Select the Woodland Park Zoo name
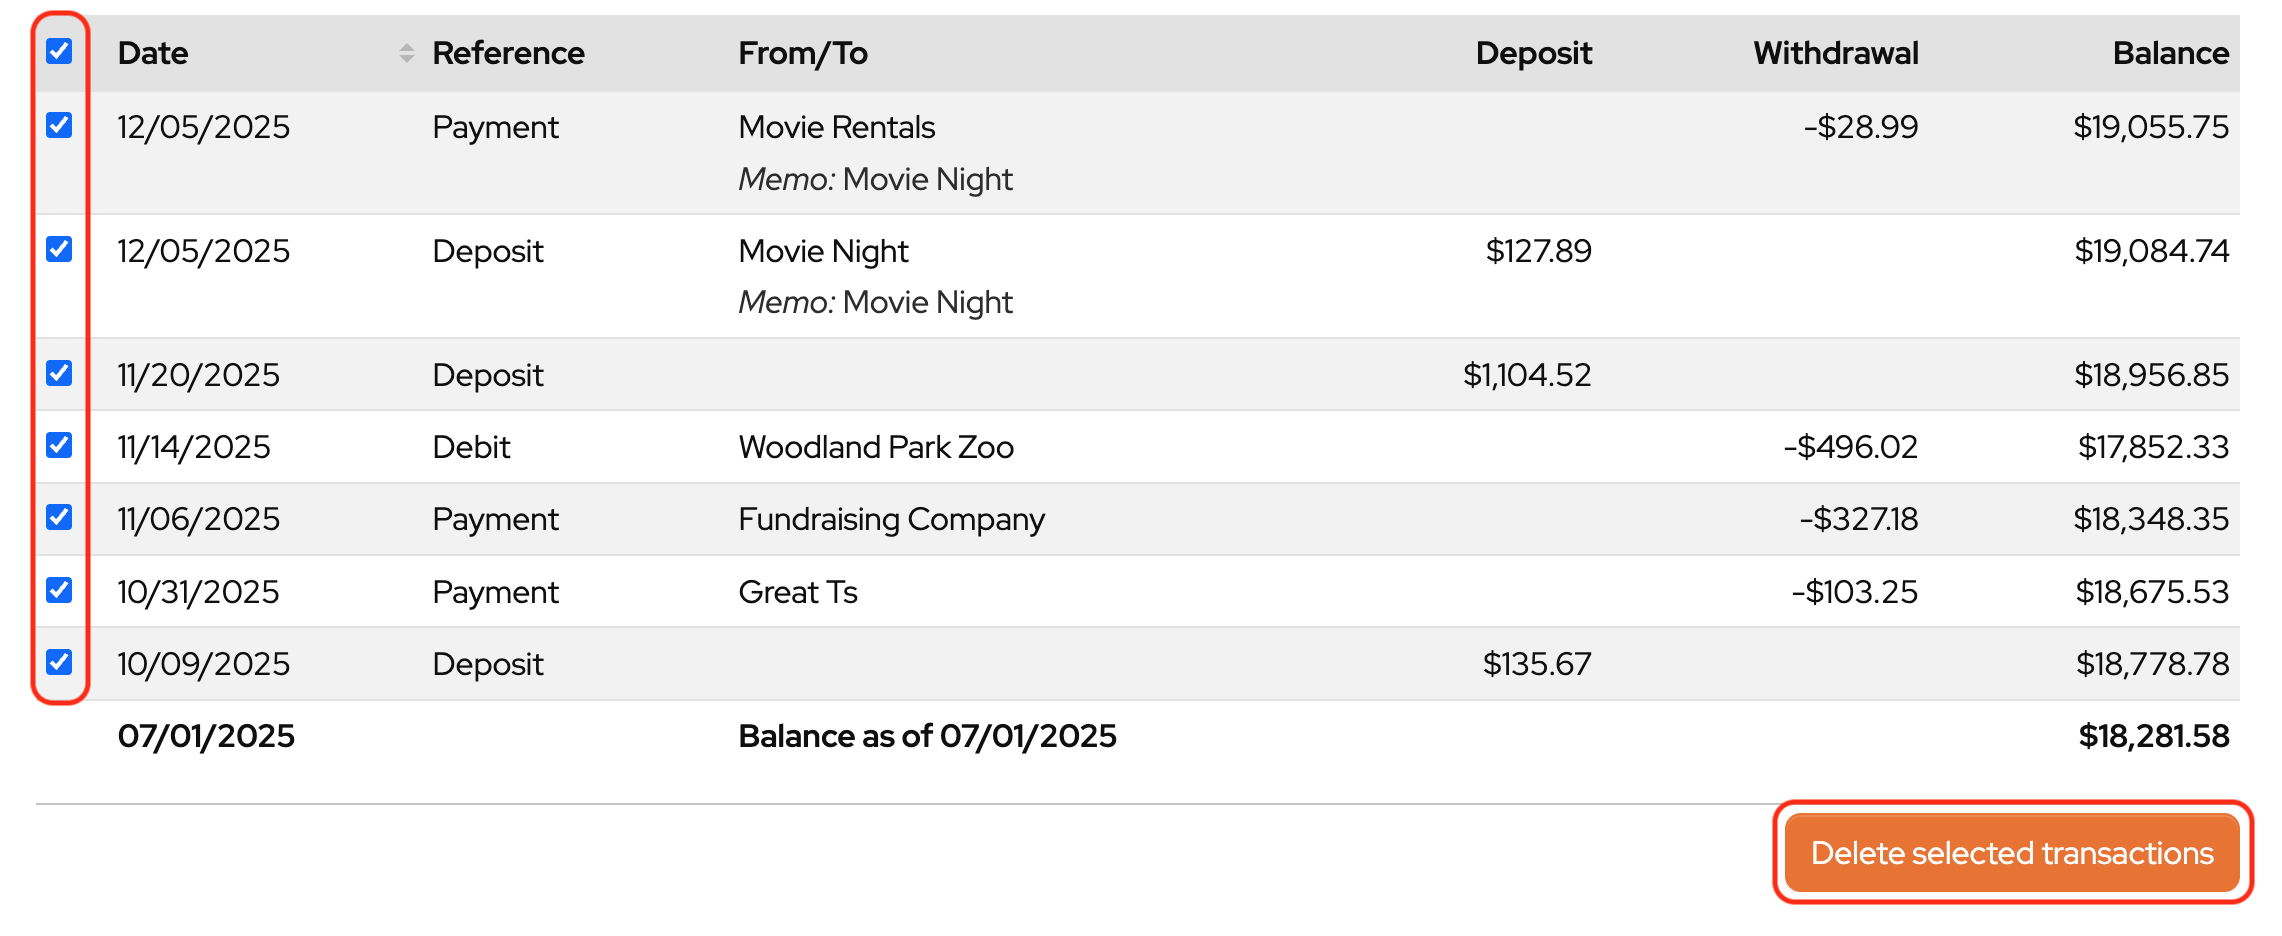 pos(876,447)
